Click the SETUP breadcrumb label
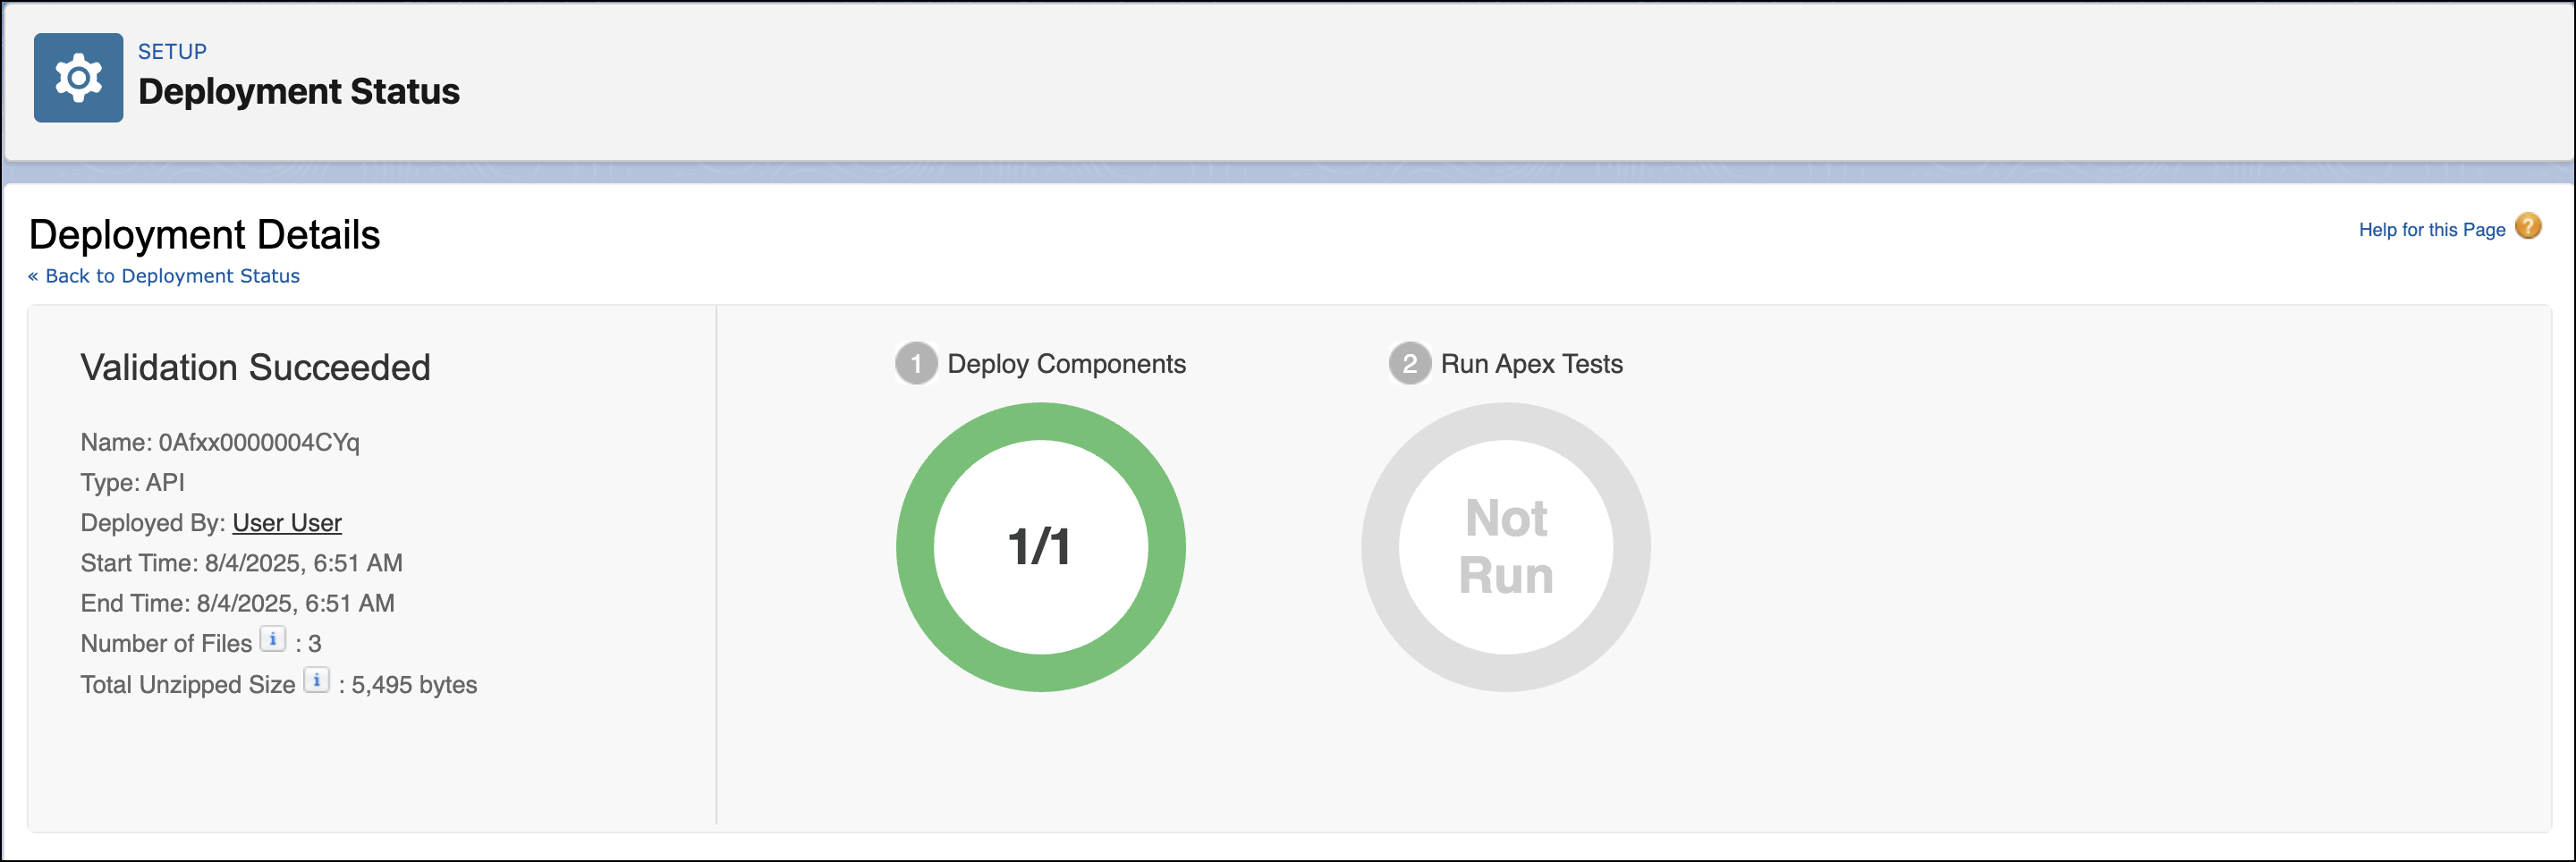 click(x=172, y=51)
